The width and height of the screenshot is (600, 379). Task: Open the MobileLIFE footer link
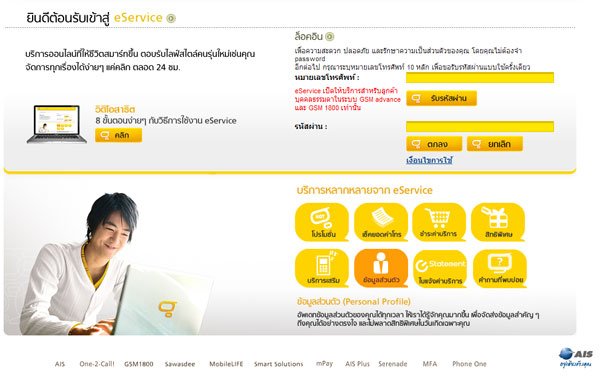(226, 364)
